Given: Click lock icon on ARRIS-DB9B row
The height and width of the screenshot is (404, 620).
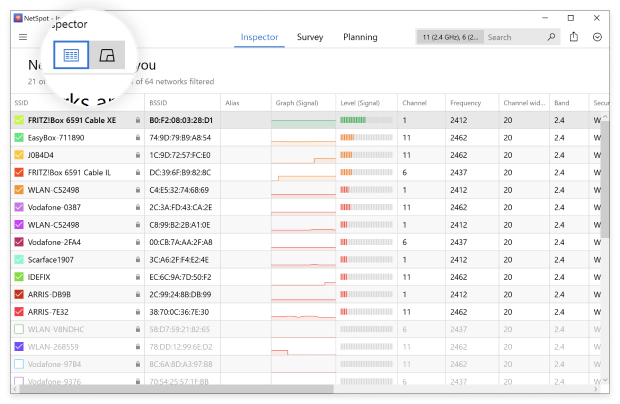Looking at the screenshot, I should click(138, 295).
